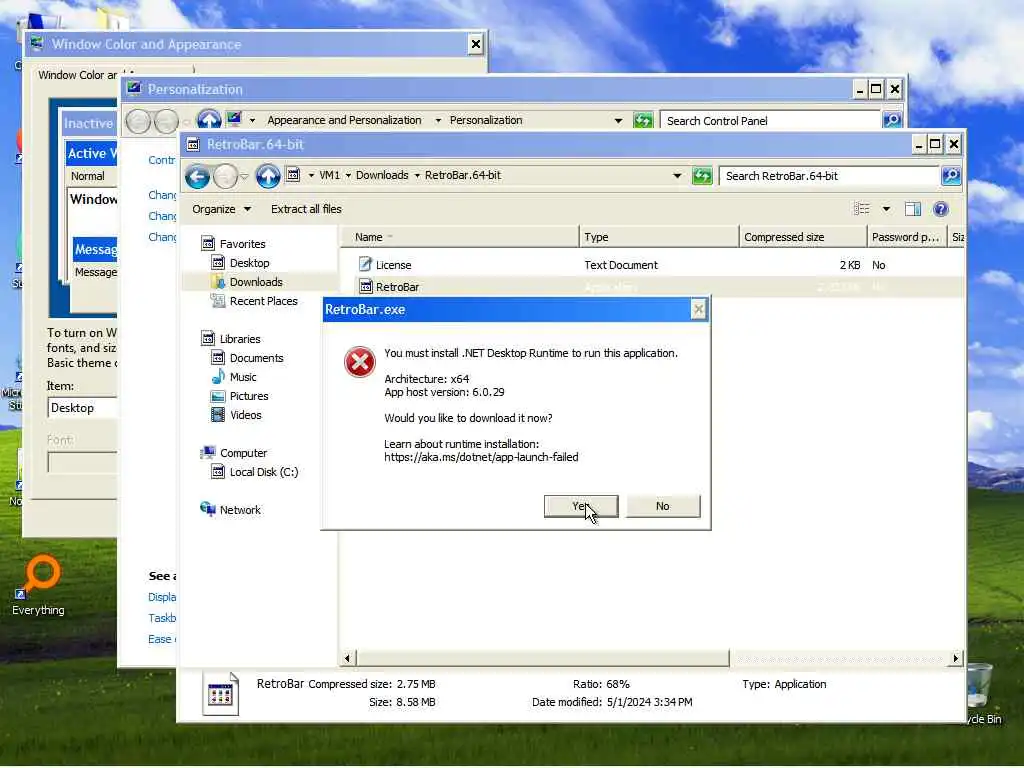Open the Organize menu
Viewport: 1024px width, 768px height.
pyautogui.click(x=221, y=209)
